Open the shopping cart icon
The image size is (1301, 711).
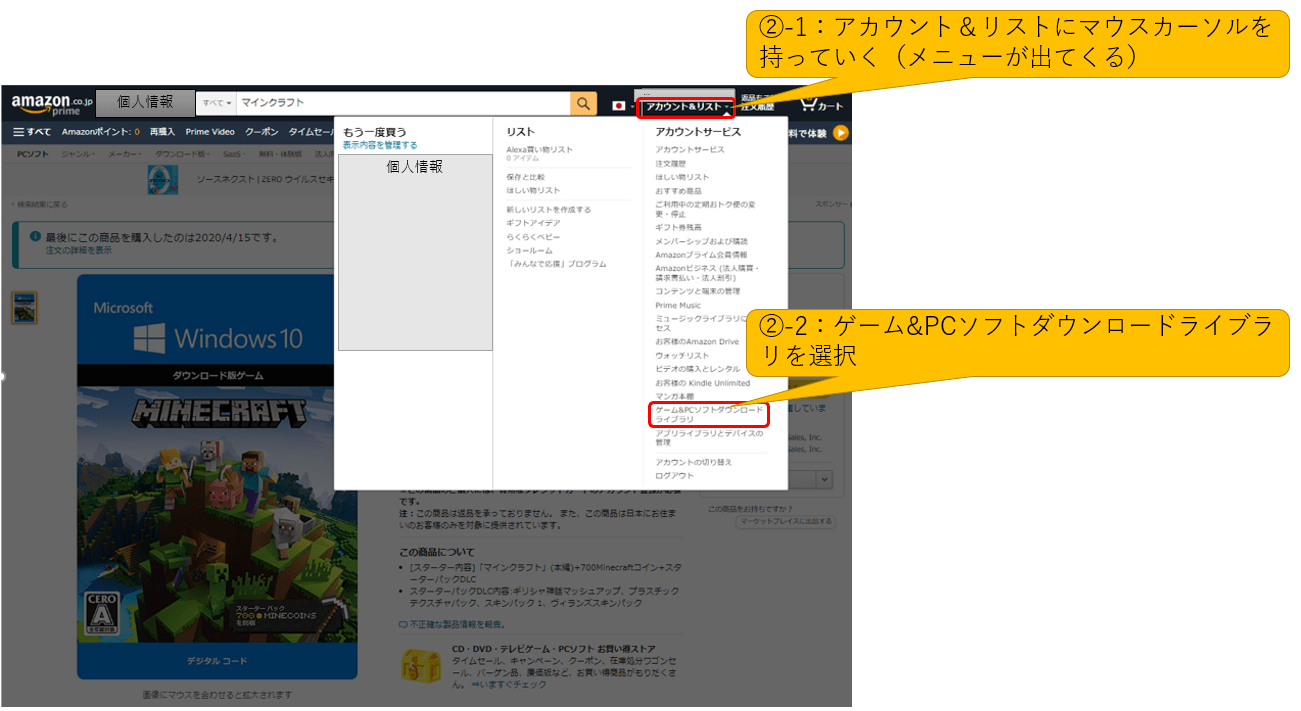(821, 102)
